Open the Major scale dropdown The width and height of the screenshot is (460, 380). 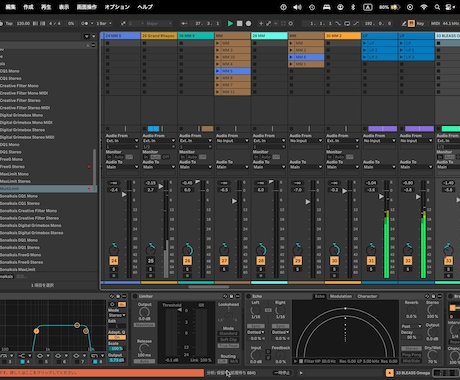click(x=159, y=23)
